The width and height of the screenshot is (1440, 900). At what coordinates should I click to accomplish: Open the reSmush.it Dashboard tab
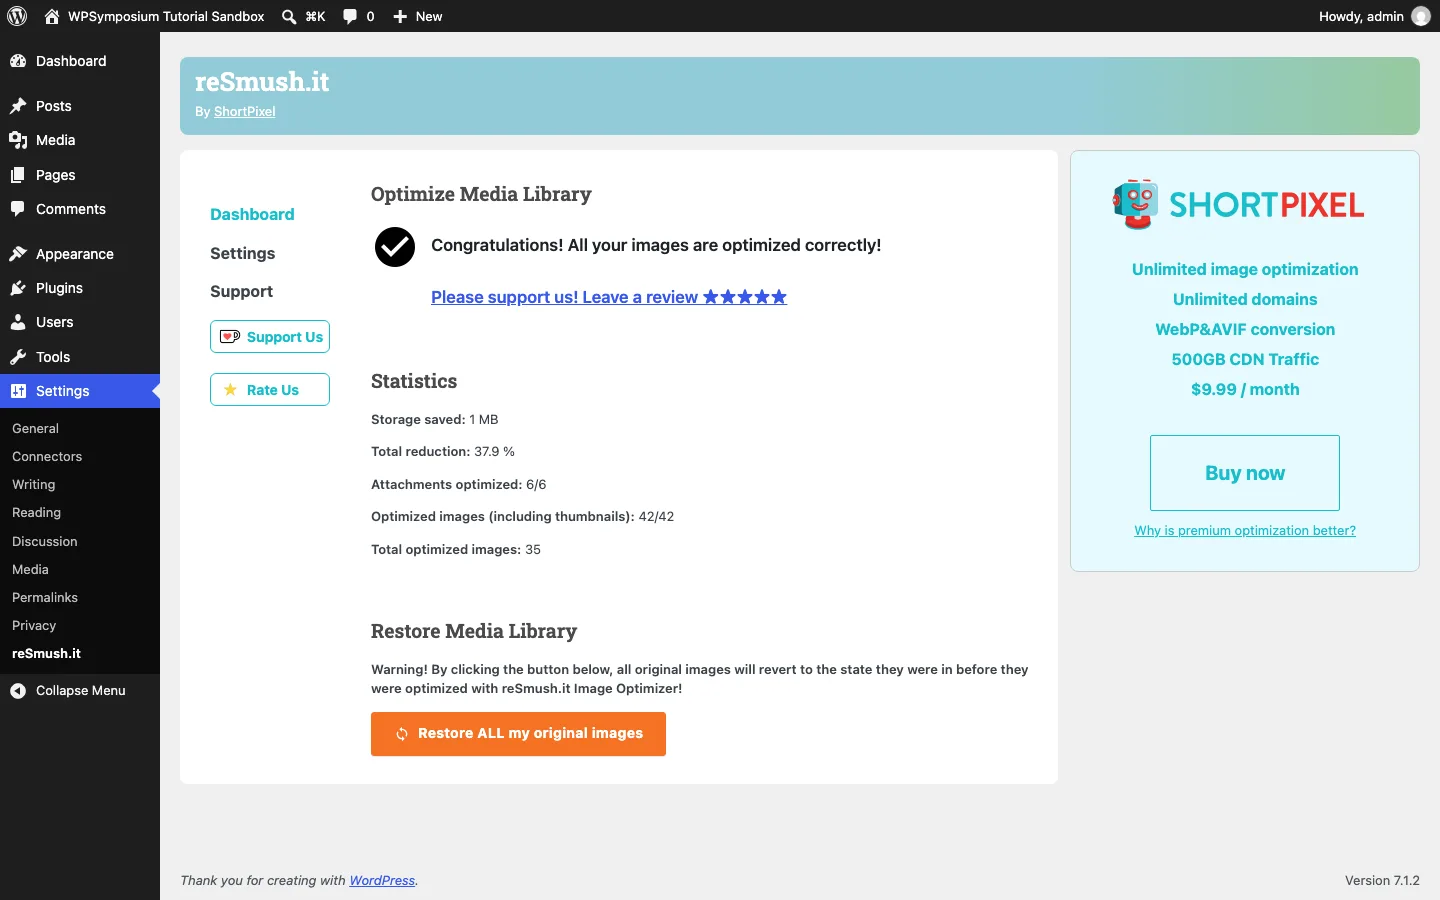252,214
